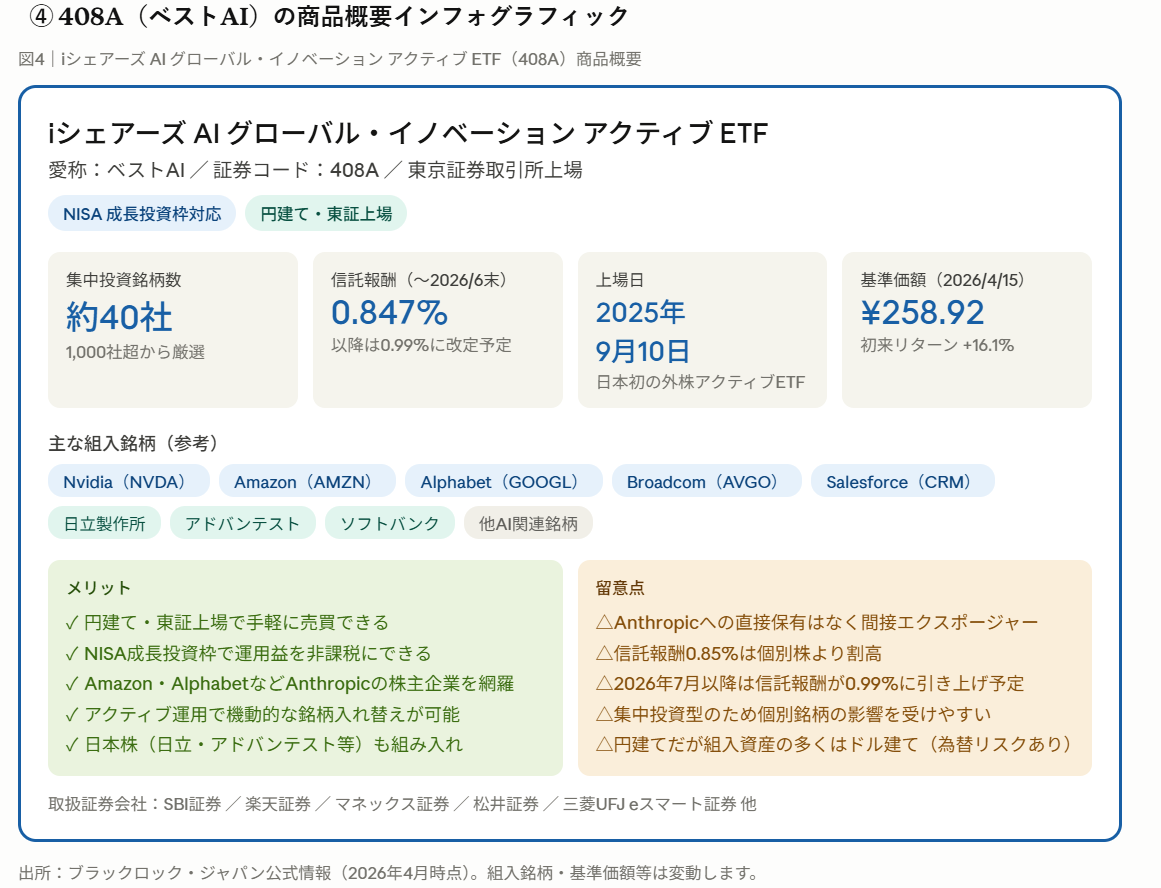Click the Alphabet (GOOGL) chip
This screenshot has width=1161, height=888.
[x=503, y=481]
